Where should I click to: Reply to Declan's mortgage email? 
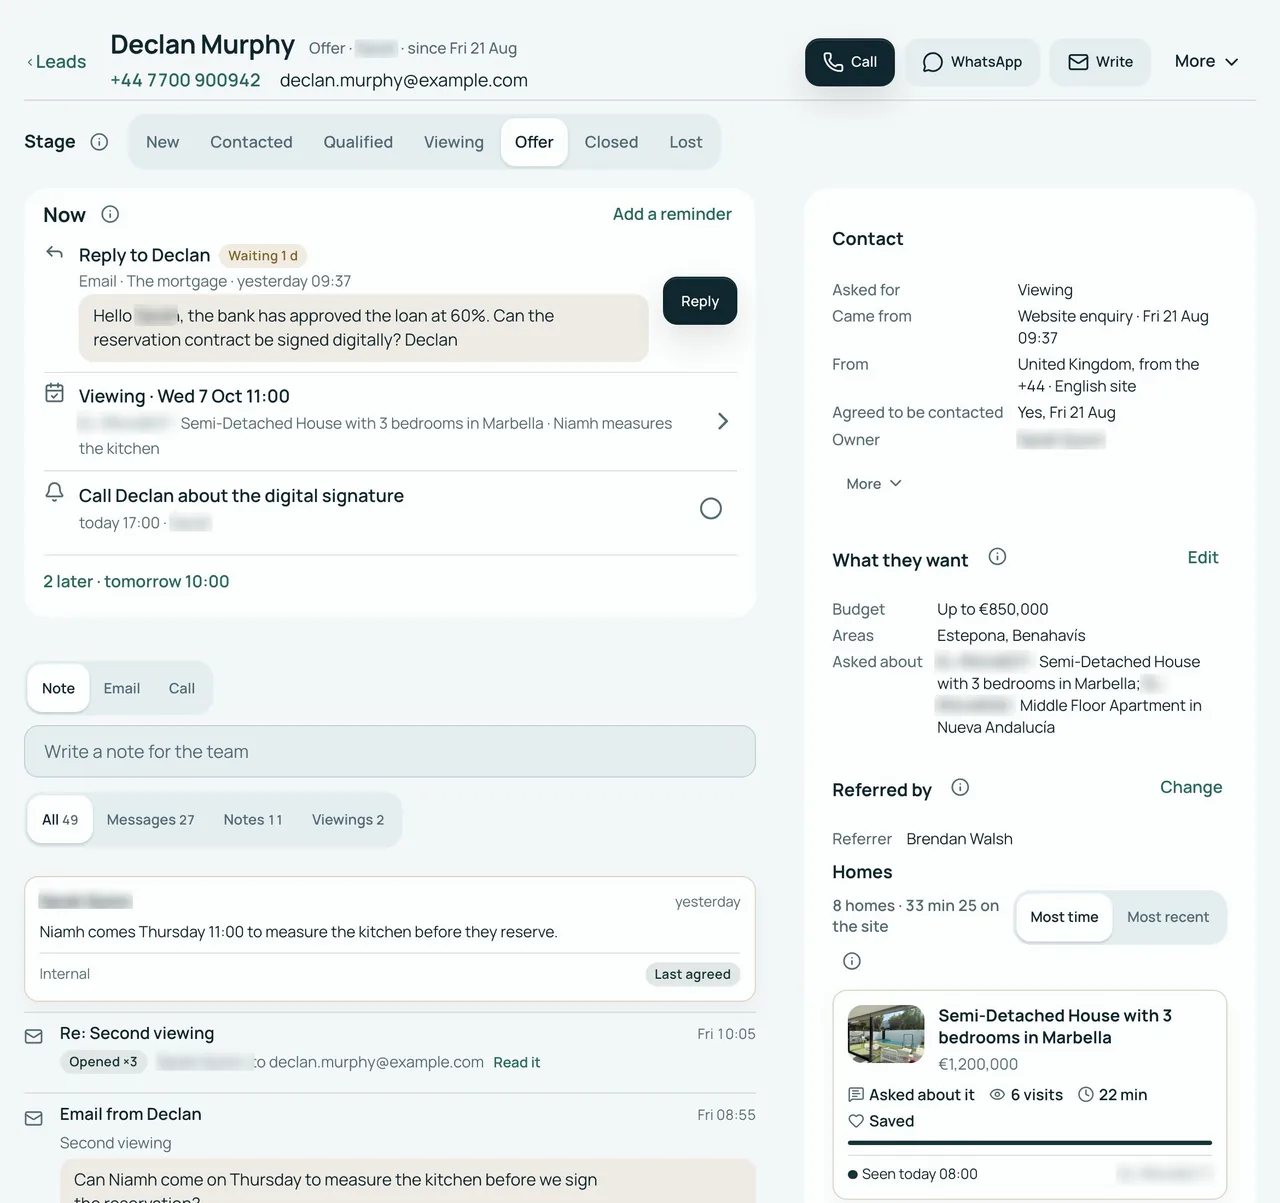700,301
